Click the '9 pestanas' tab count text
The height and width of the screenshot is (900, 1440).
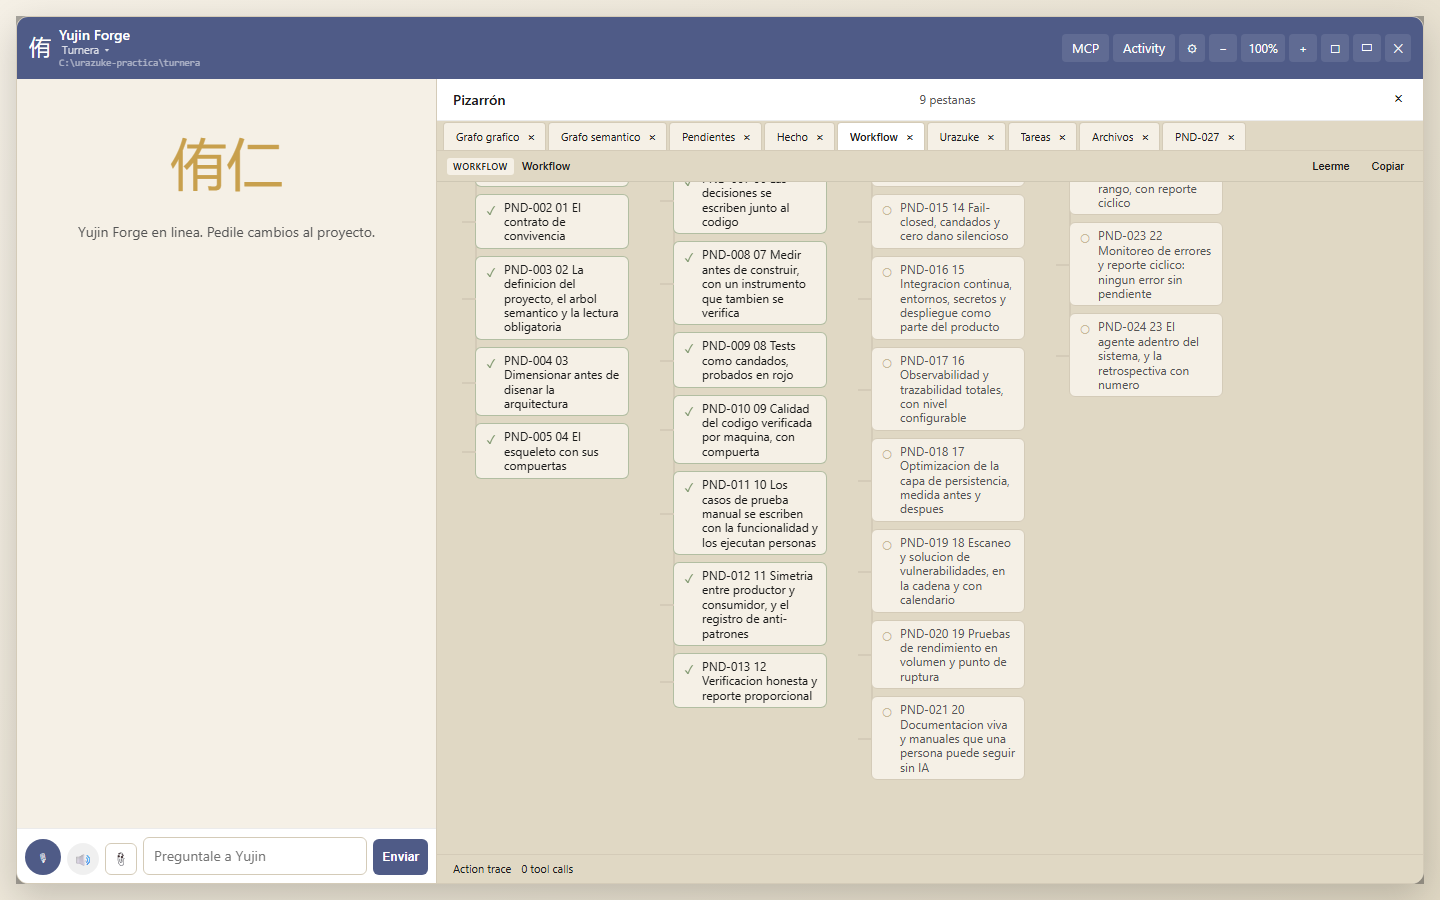tap(947, 100)
